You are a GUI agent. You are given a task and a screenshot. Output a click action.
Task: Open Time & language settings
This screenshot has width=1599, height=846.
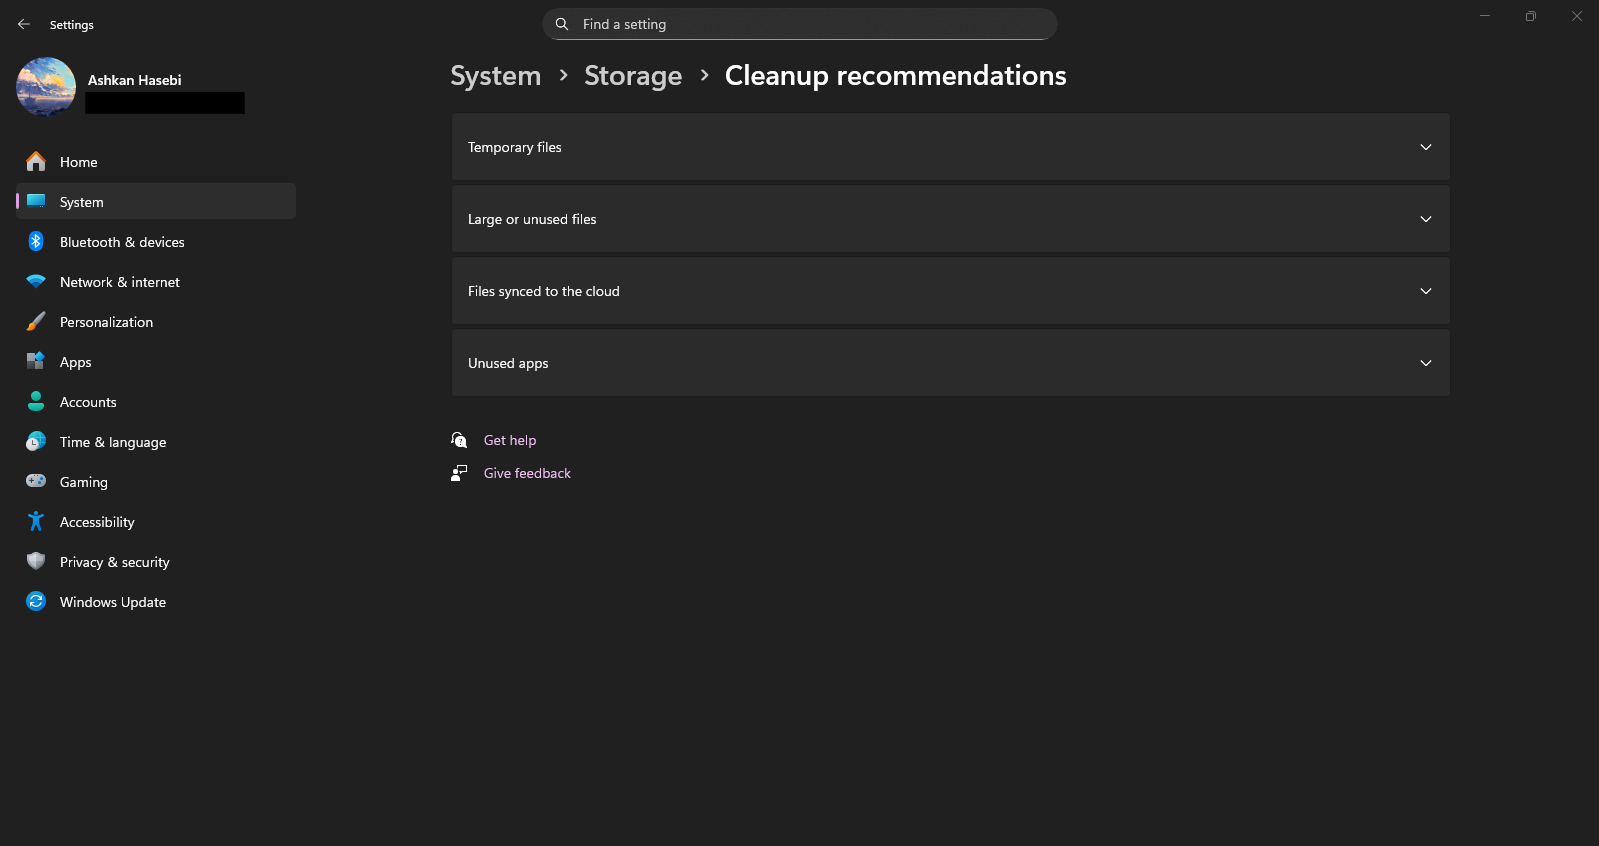pyautogui.click(x=113, y=442)
